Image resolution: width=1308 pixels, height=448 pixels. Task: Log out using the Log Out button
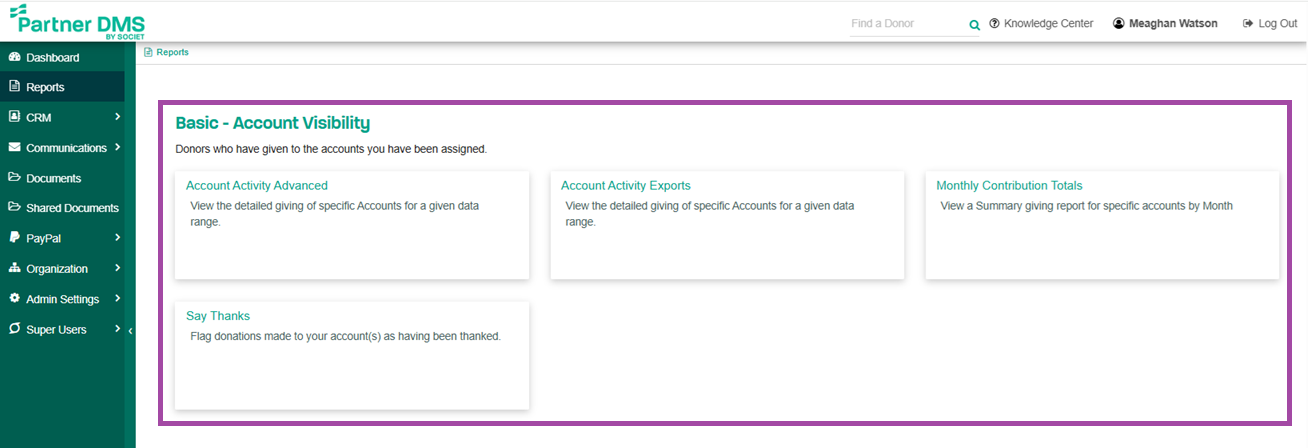pos(1270,23)
